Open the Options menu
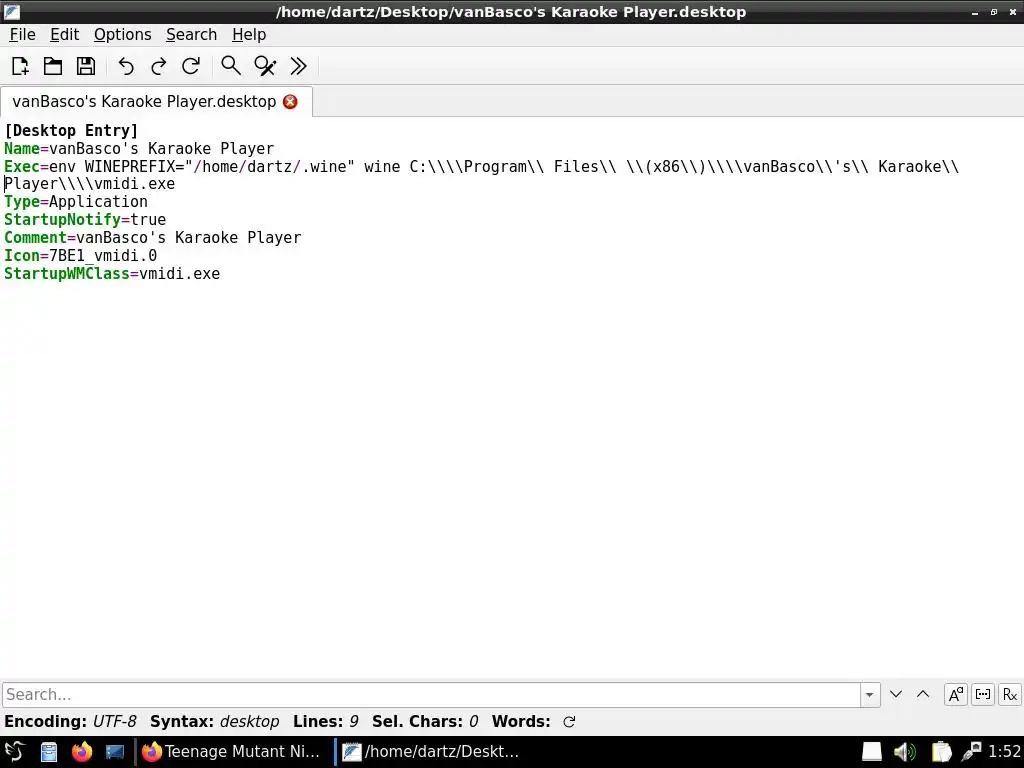The image size is (1024, 768). click(x=122, y=35)
